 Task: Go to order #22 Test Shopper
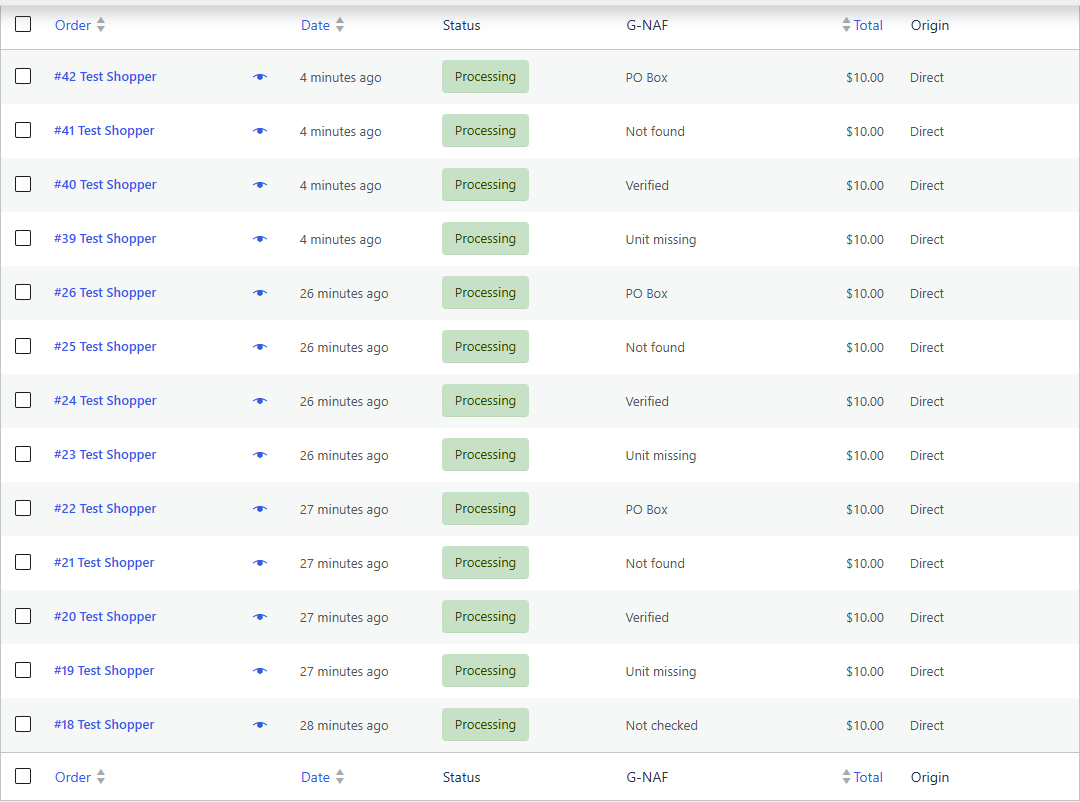(x=105, y=508)
